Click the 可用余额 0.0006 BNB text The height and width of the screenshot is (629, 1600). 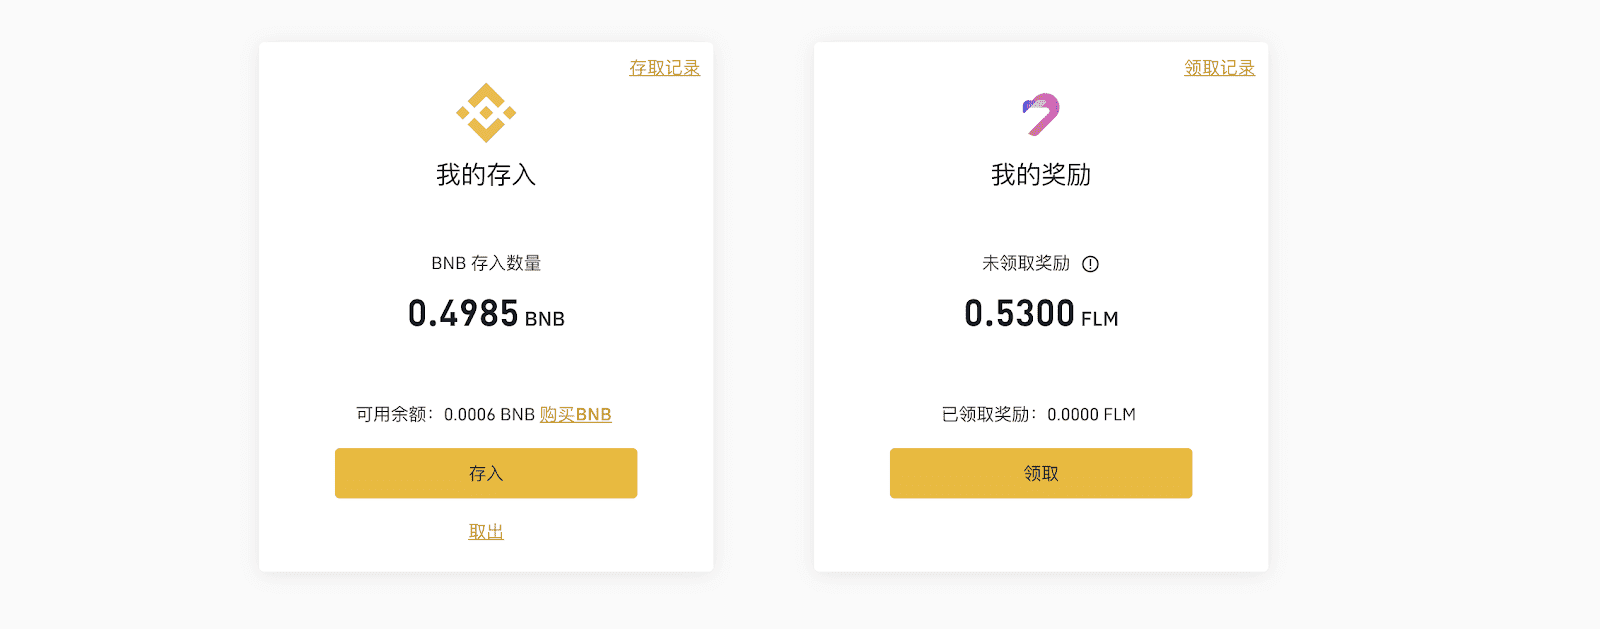point(446,414)
